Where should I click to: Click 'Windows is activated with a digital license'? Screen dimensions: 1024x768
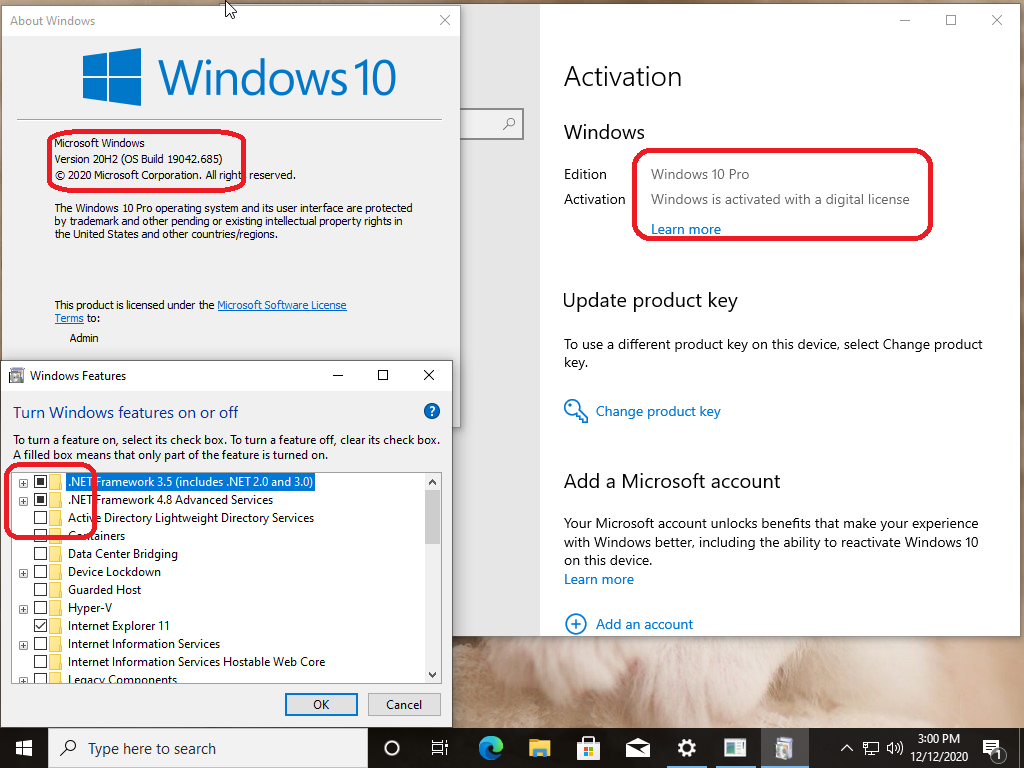pos(780,199)
